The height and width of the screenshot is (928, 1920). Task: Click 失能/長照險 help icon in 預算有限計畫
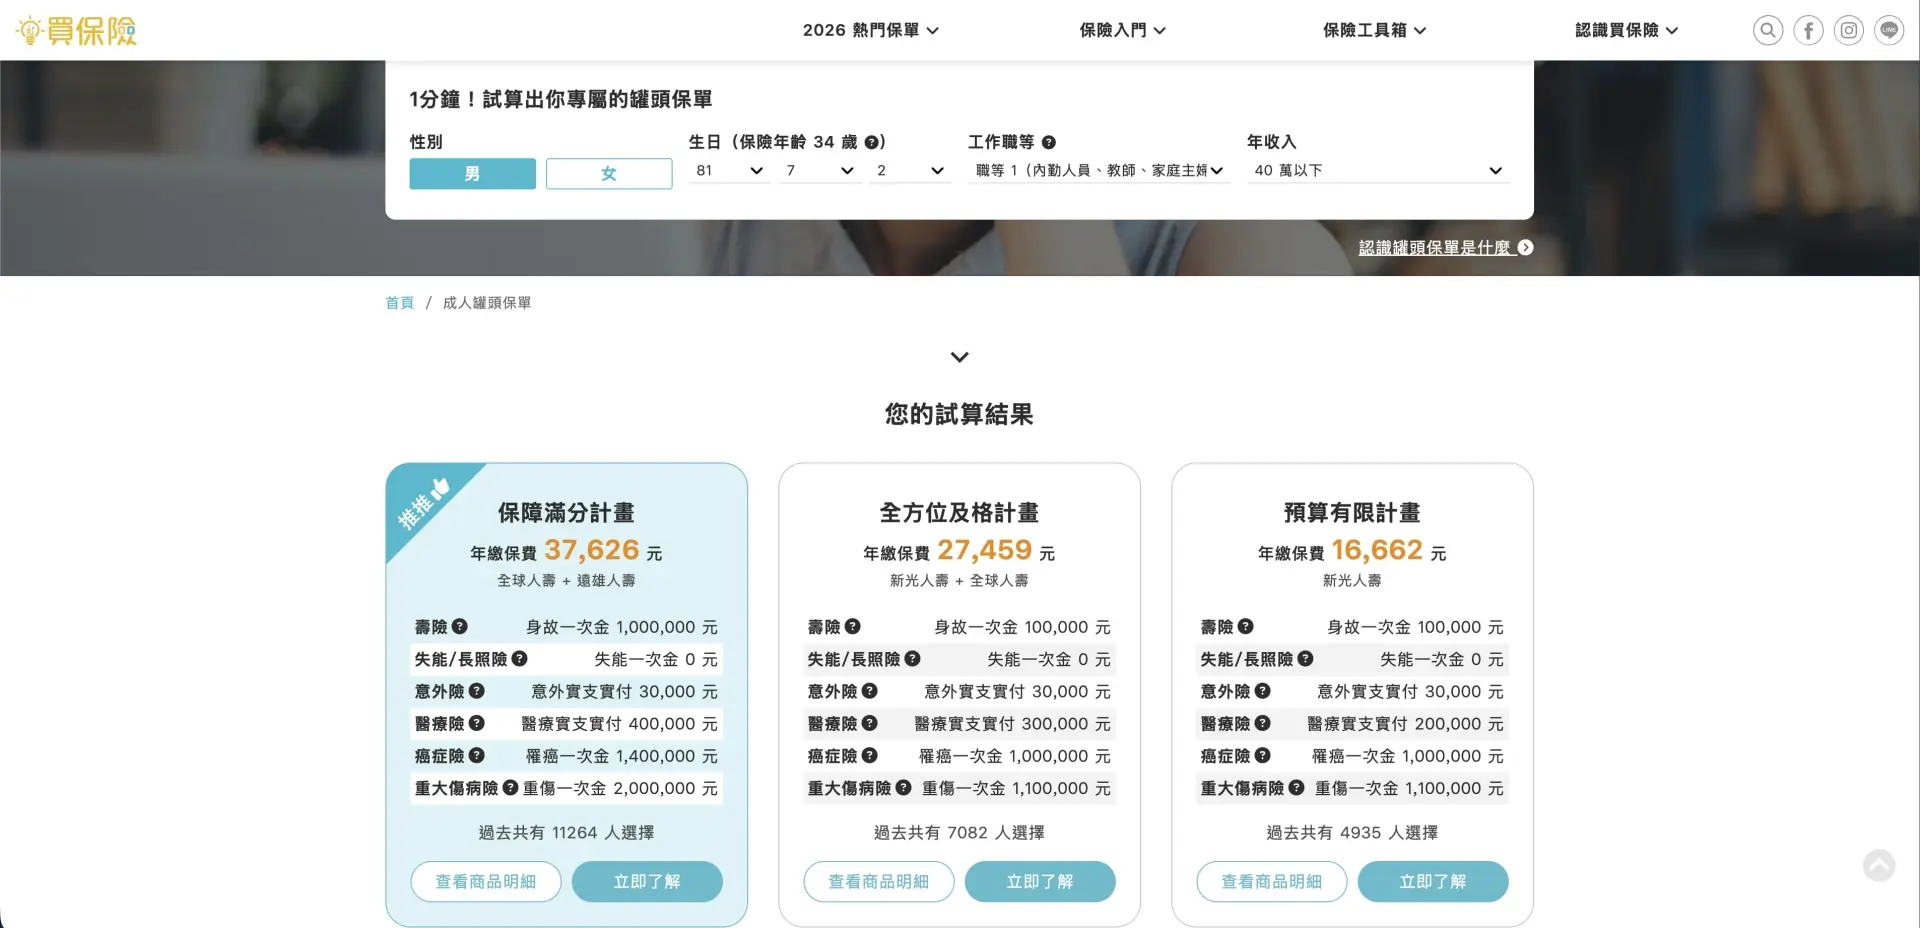[x=1306, y=658]
